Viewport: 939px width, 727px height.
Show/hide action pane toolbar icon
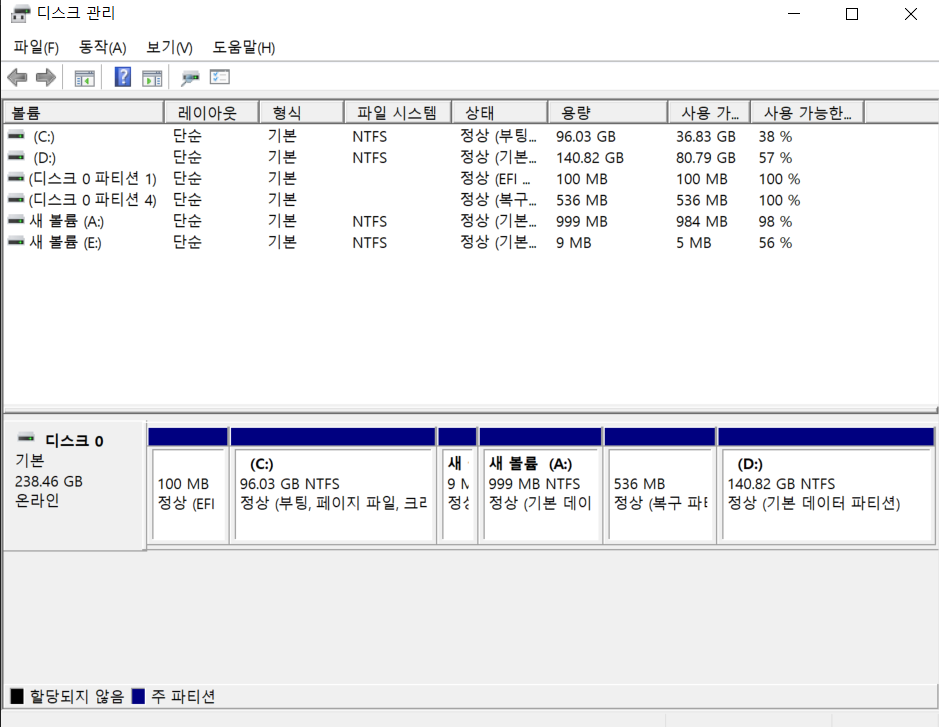(x=152, y=78)
